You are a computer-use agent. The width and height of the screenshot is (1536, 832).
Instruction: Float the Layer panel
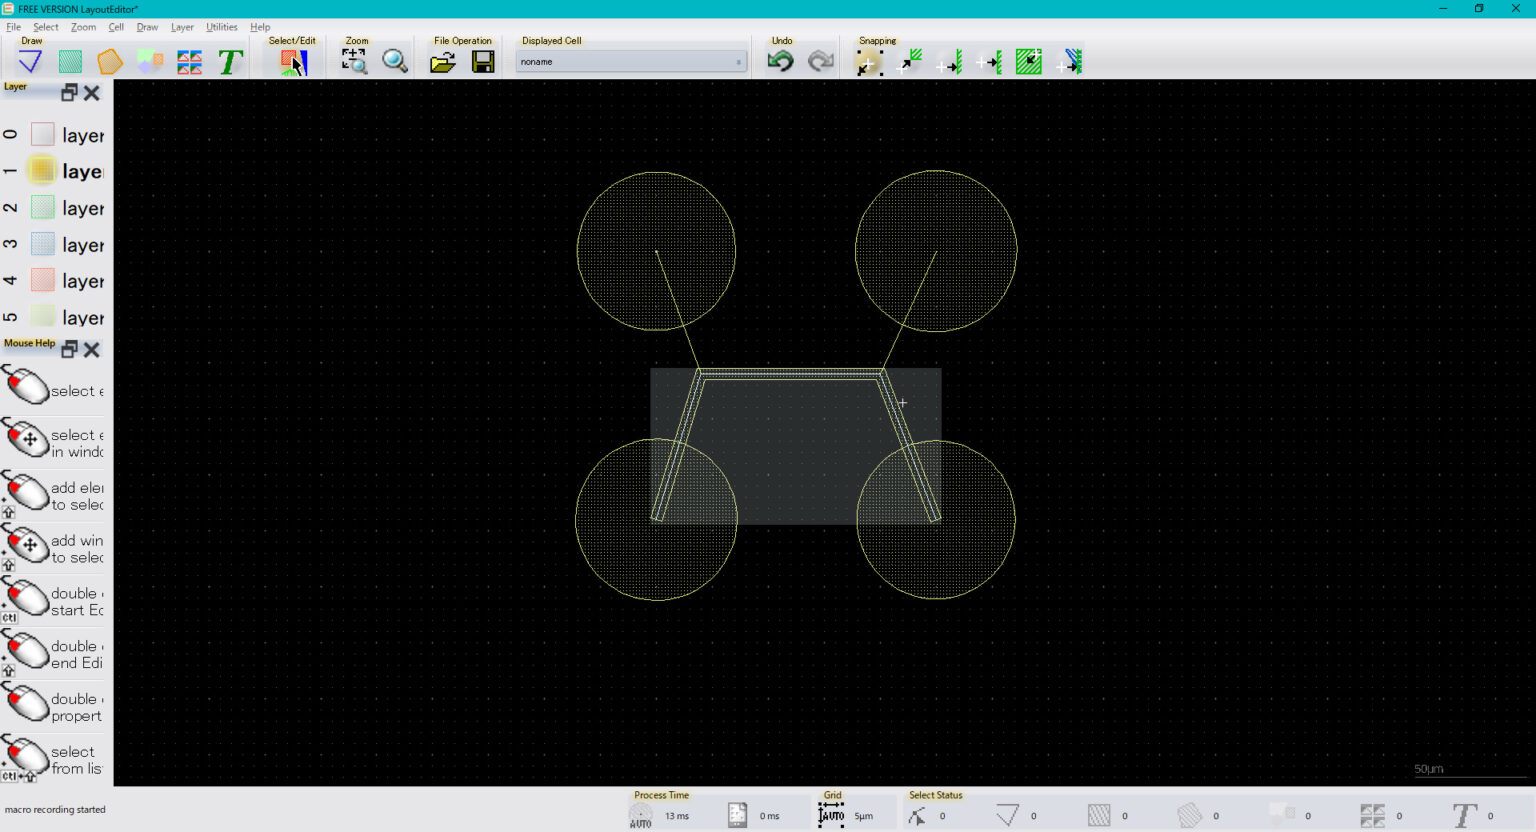pos(69,93)
